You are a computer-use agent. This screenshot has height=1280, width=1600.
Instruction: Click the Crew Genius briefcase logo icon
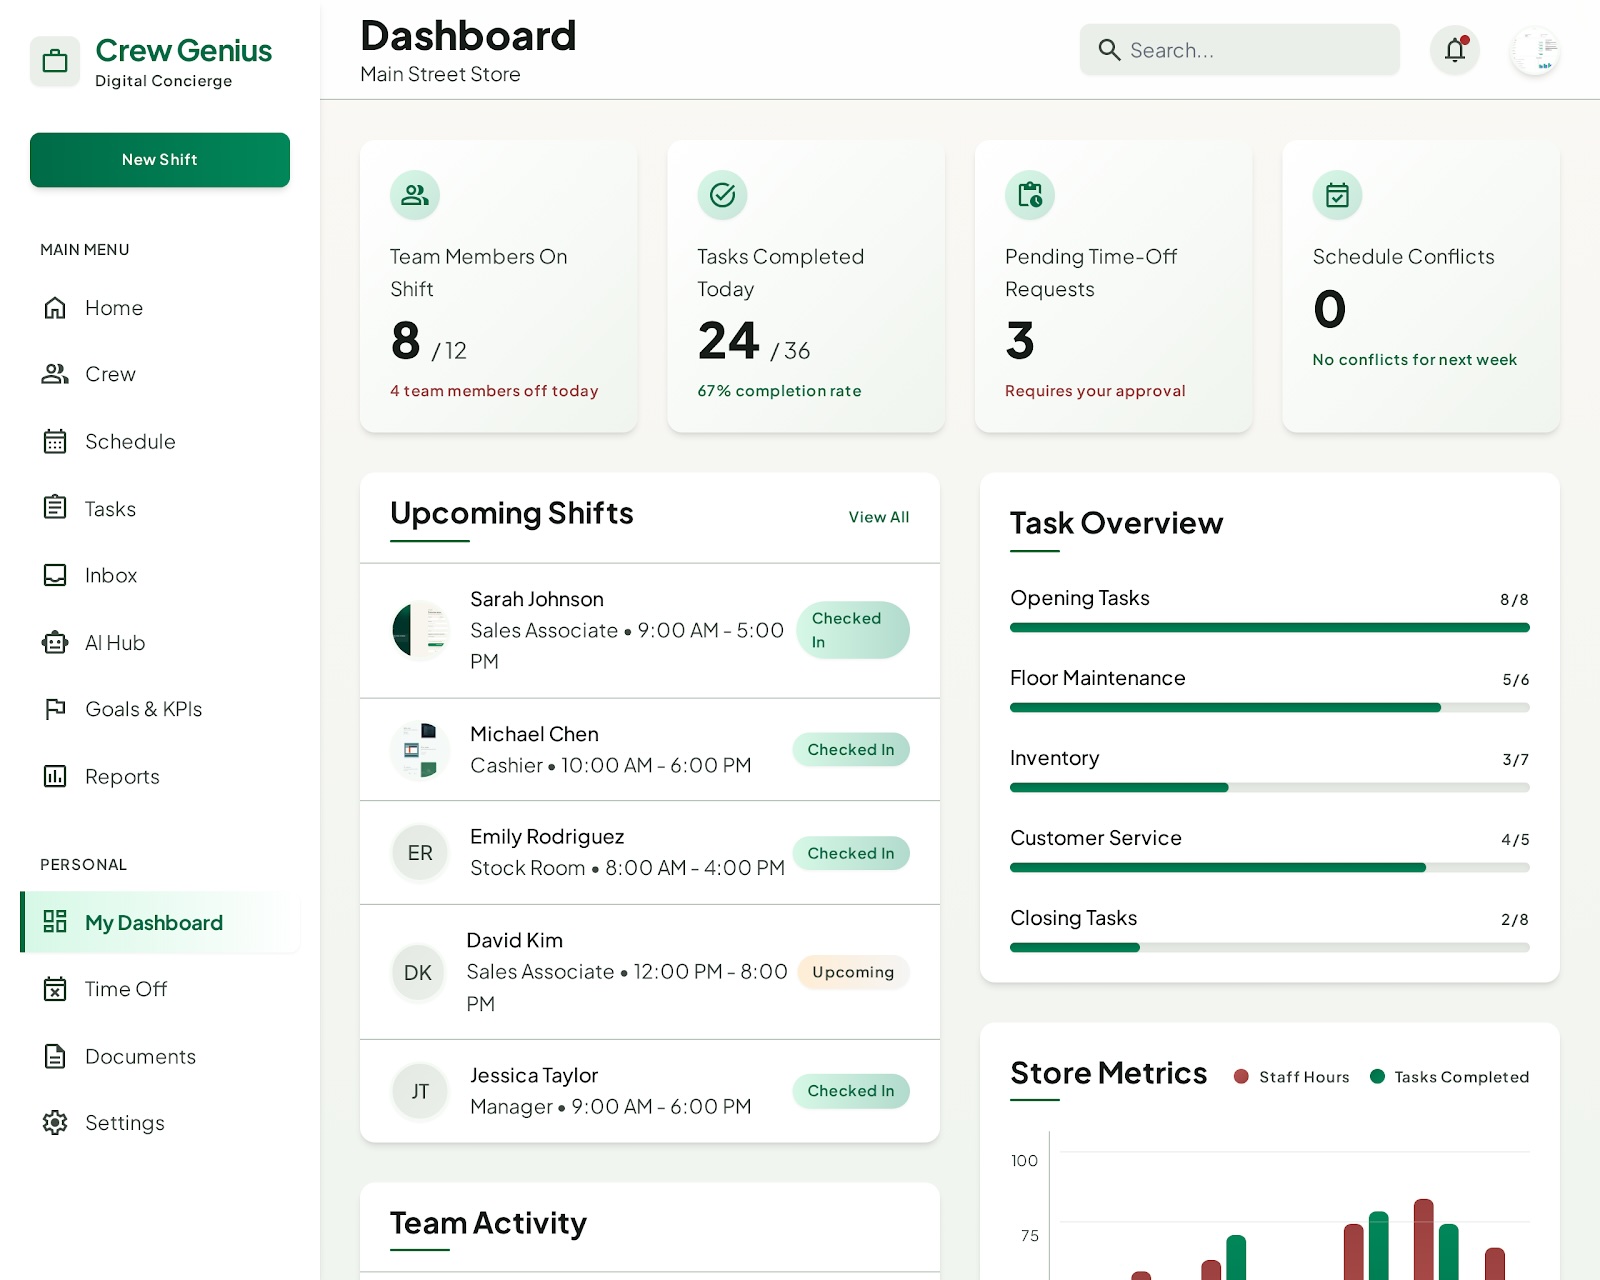click(55, 62)
